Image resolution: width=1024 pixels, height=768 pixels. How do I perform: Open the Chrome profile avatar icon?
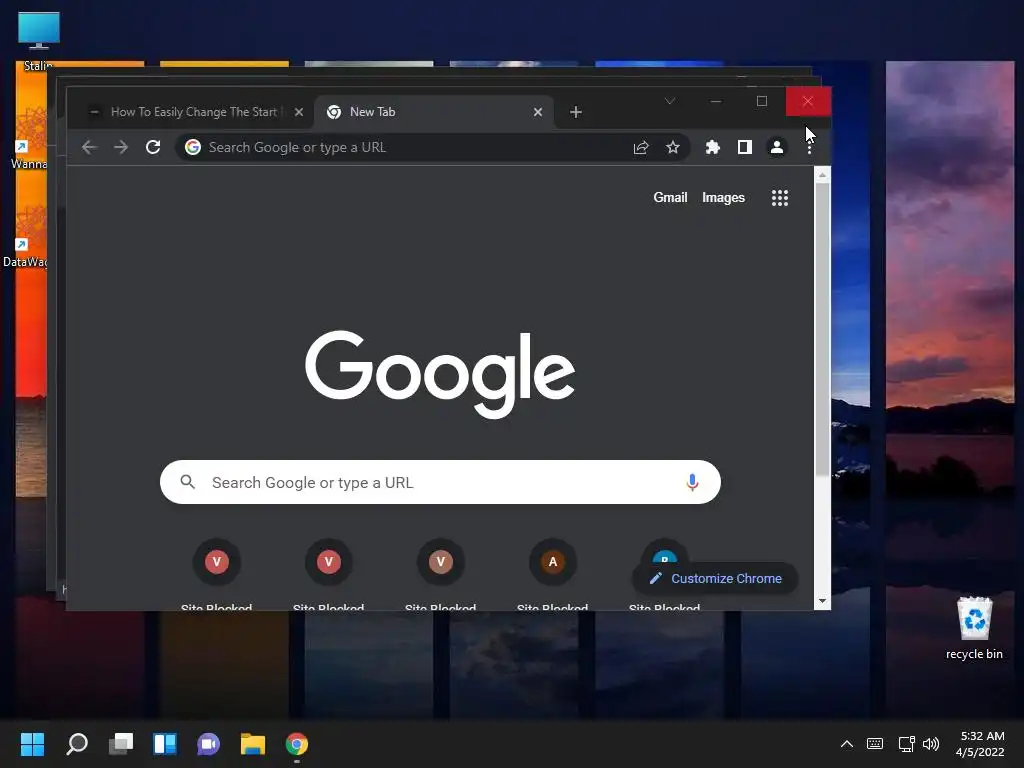(776, 148)
